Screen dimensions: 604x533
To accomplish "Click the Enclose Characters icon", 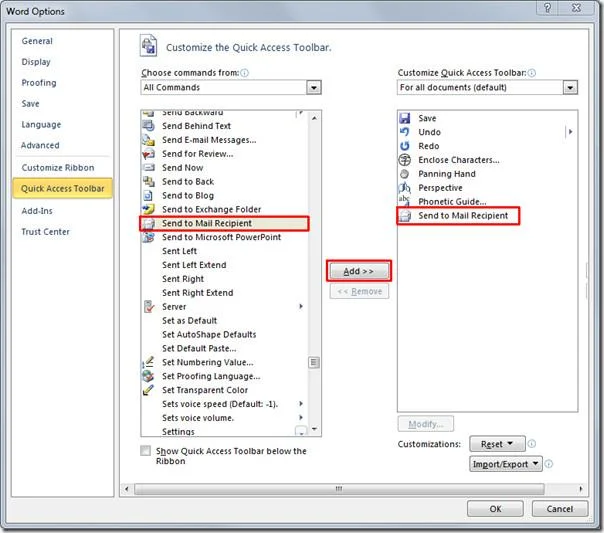I will pyautogui.click(x=404, y=159).
